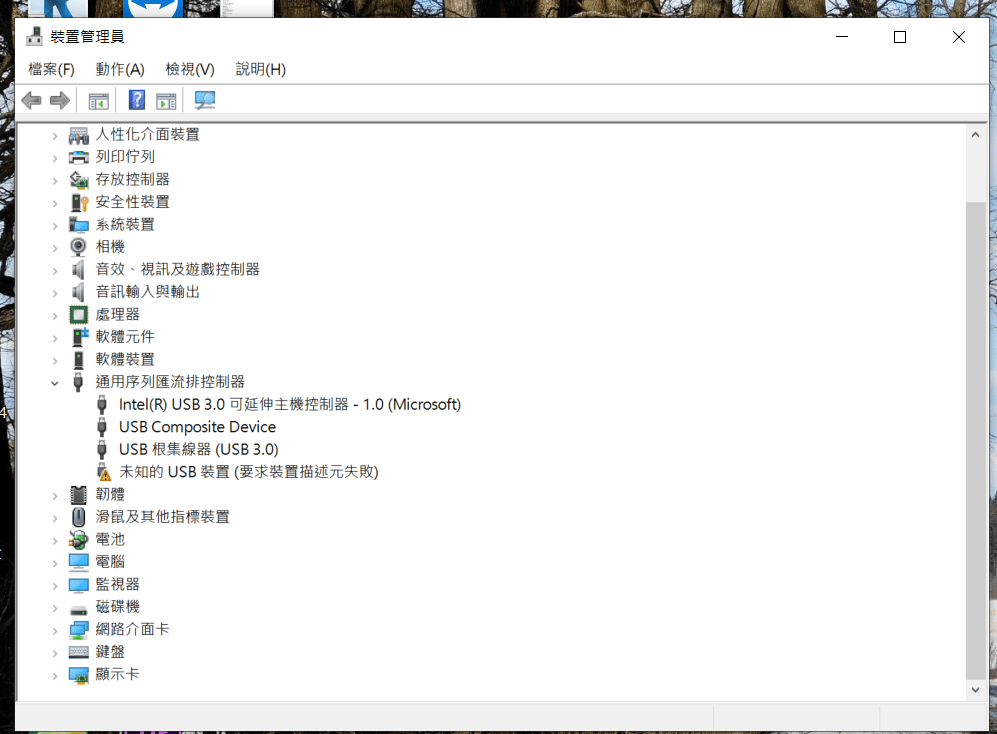
Task: Collapse the 通用序列匯流排控制器 category
Action: pos(55,383)
